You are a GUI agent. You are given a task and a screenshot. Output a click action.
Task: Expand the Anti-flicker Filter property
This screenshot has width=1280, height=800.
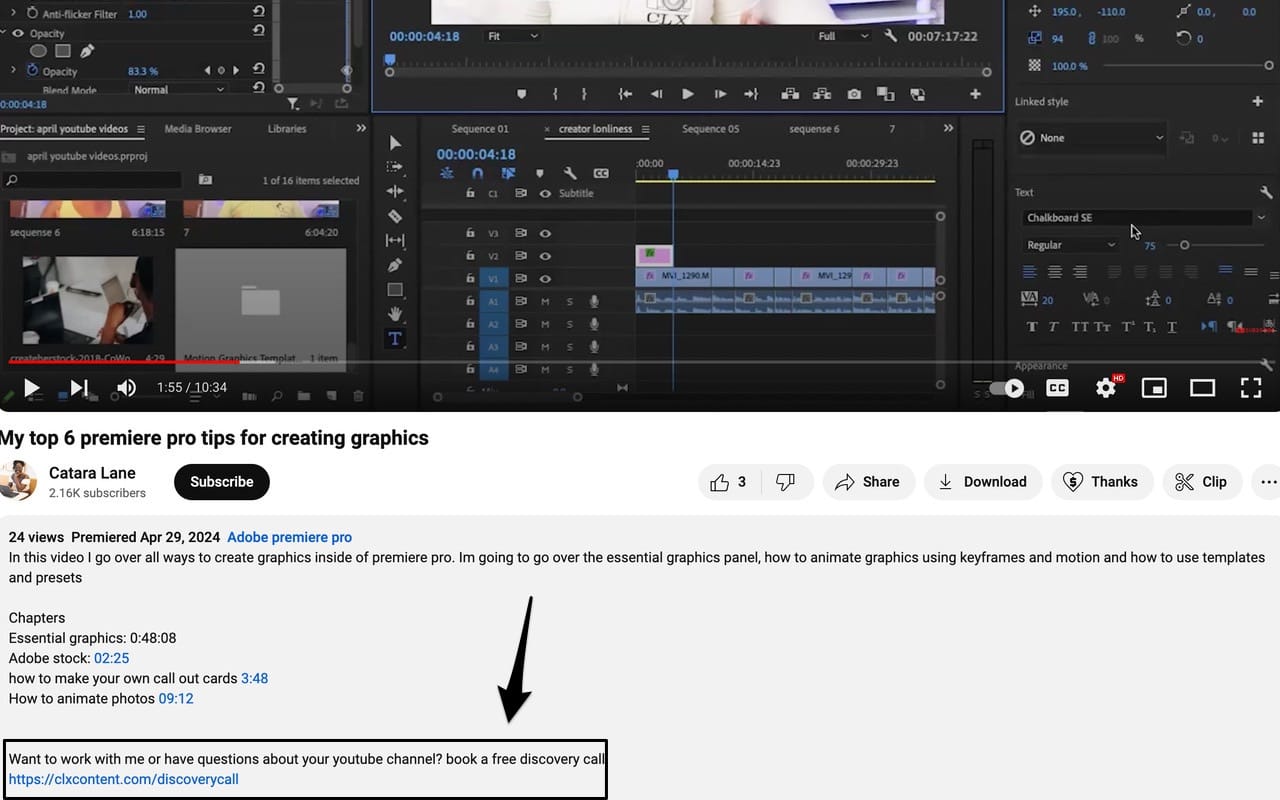(x=13, y=14)
